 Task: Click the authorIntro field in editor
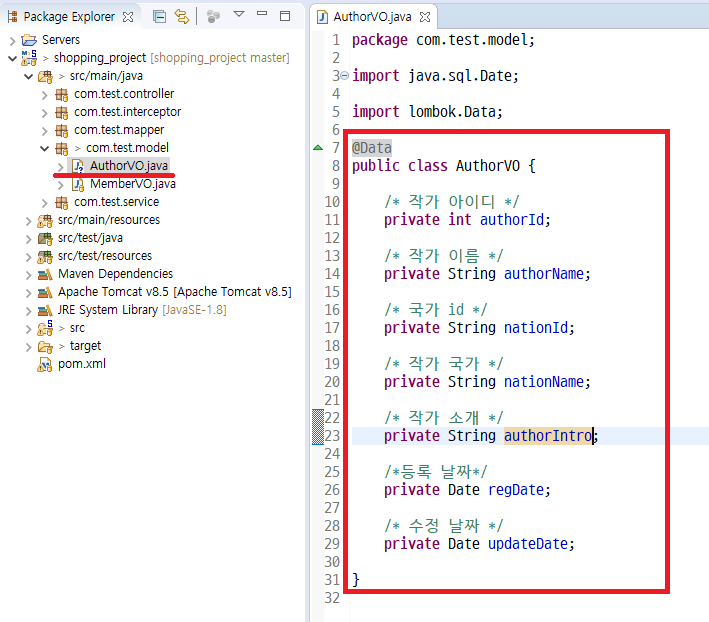coord(548,435)
